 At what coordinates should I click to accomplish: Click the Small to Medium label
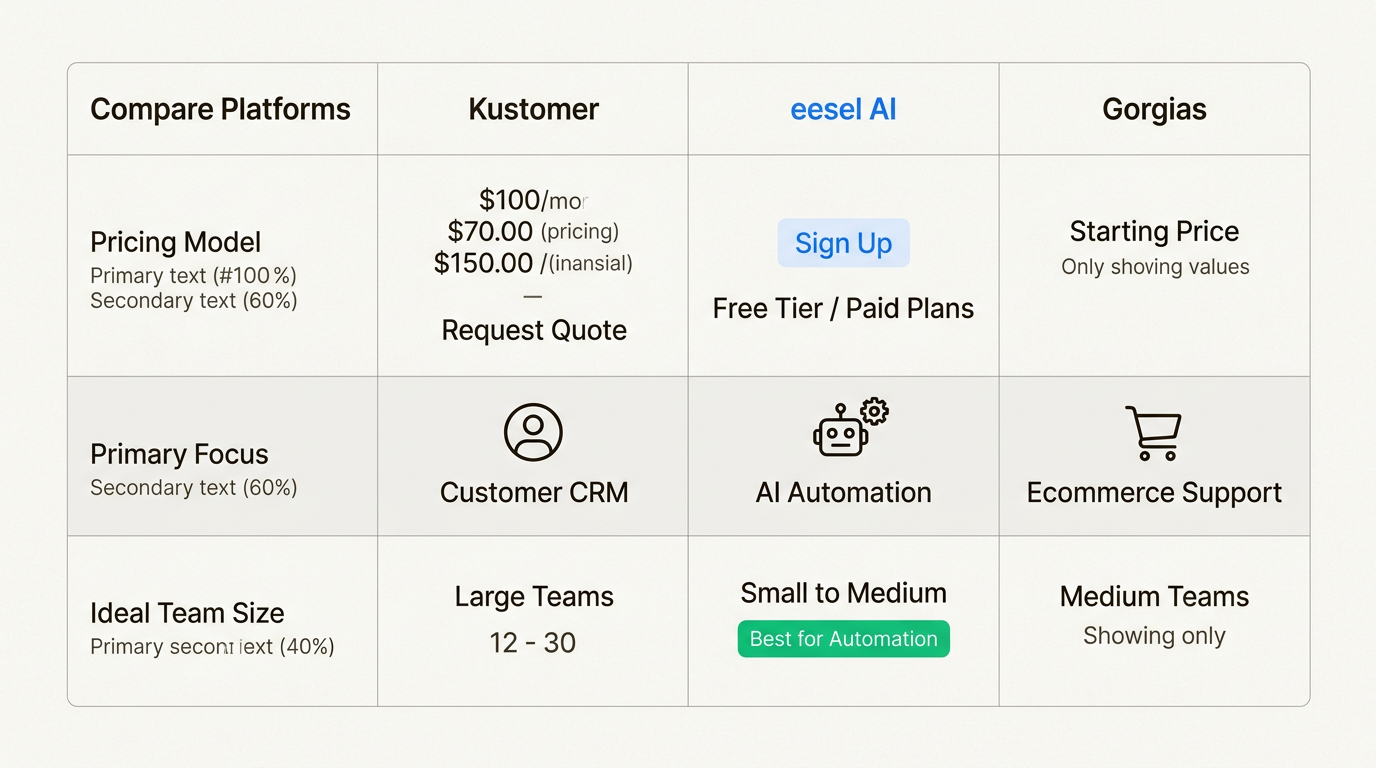(843, 593)
